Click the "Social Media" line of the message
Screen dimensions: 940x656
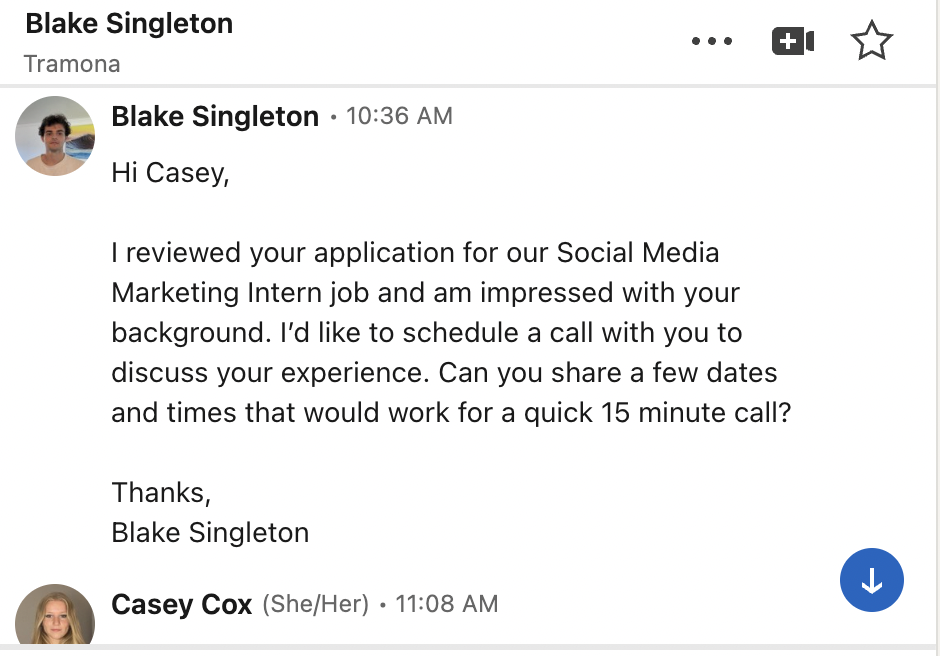(x=415, y=252)
